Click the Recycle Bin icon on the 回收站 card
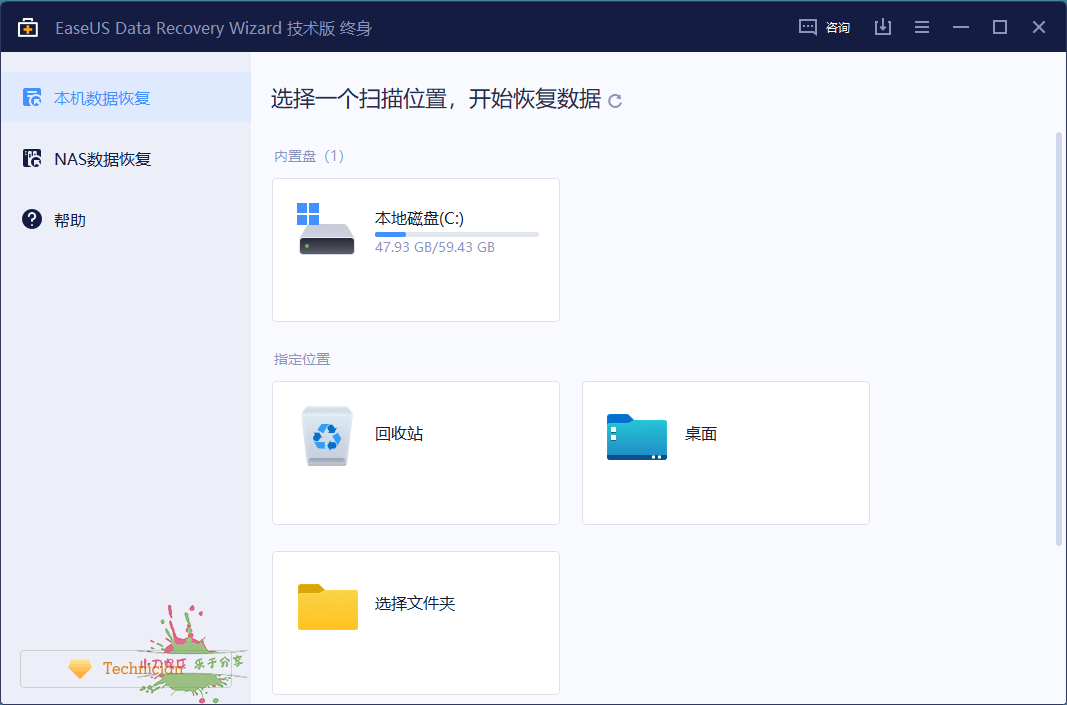This screenshot has width=1067, height=705. 326,434
